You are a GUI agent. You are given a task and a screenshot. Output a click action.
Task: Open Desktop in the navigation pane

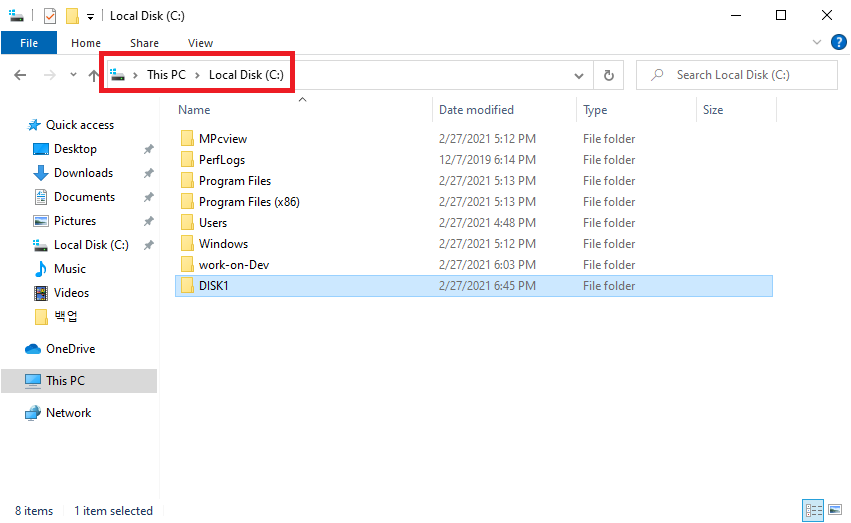(75, 149)
